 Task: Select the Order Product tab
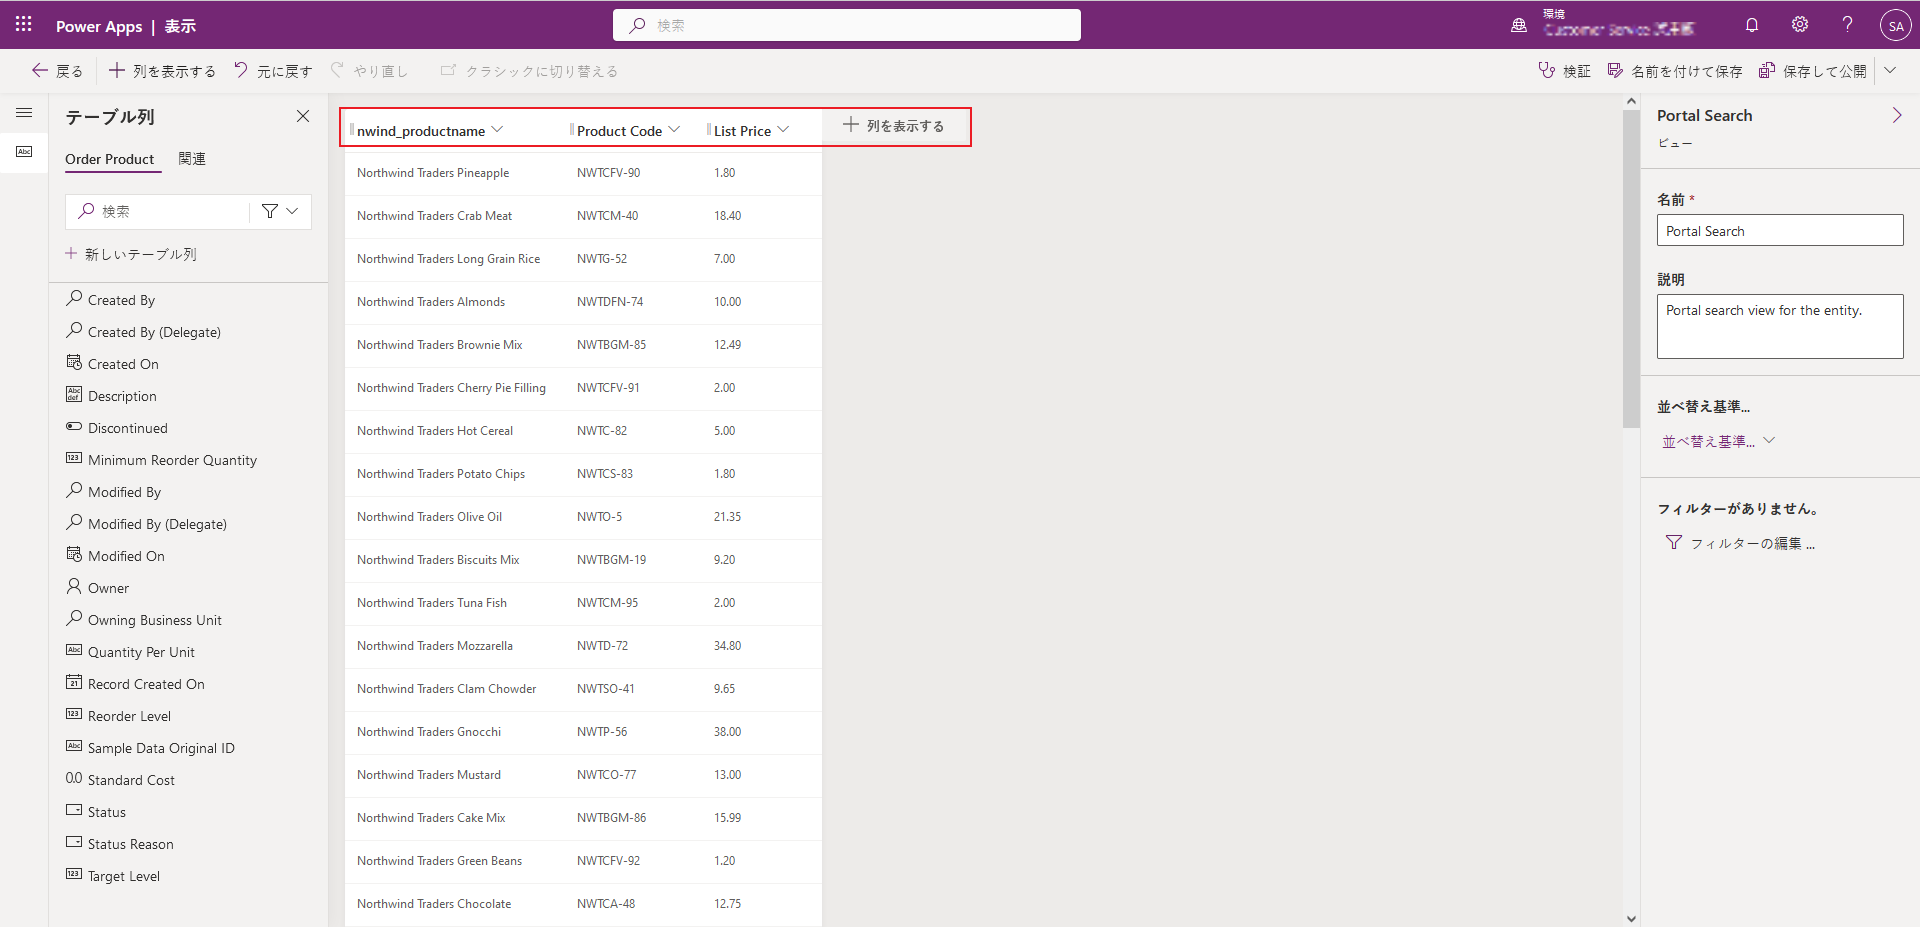pos(110,159)
